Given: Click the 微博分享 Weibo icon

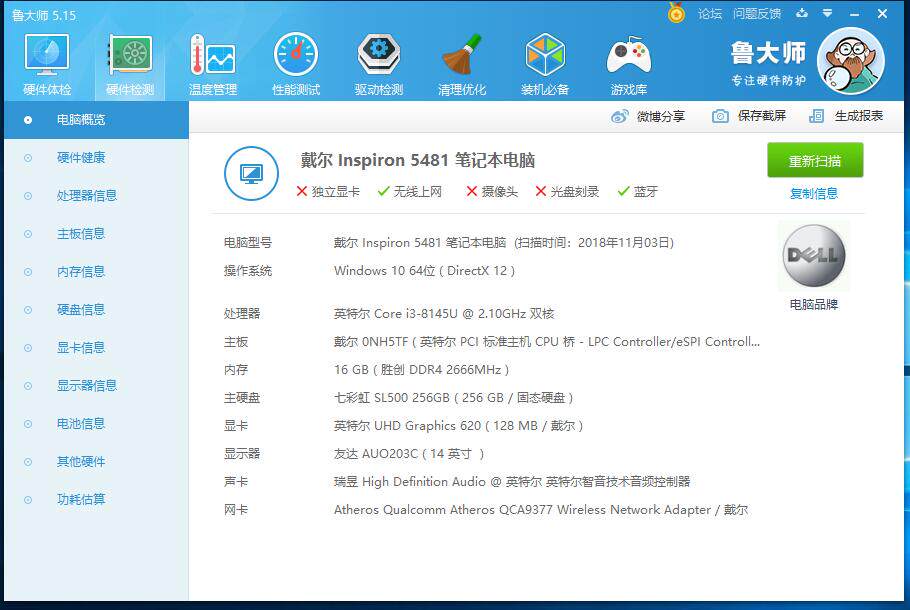Looking at the screenshot, I should (620, 117).
